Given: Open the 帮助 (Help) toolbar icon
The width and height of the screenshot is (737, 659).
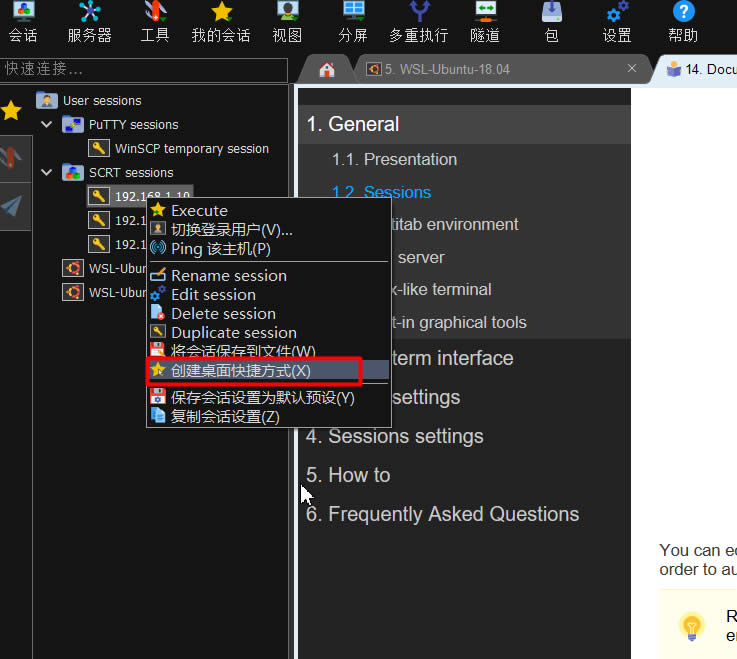Looking at the screenshot, I should (x=683, y=22).
